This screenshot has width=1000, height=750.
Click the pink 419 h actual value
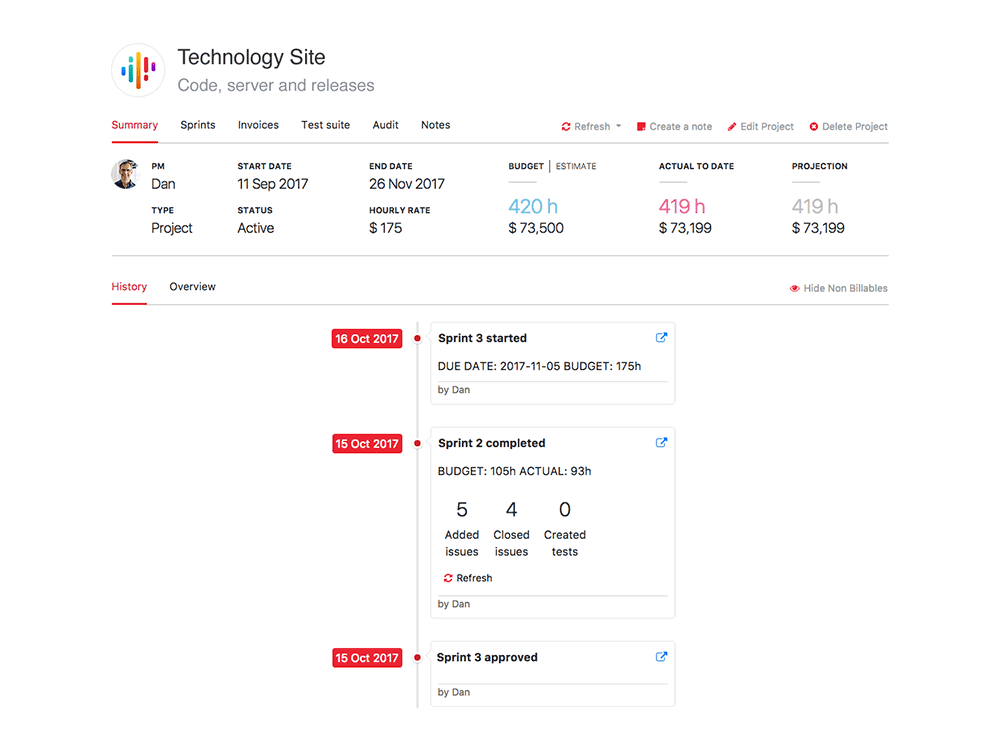[x=682, y=206]
